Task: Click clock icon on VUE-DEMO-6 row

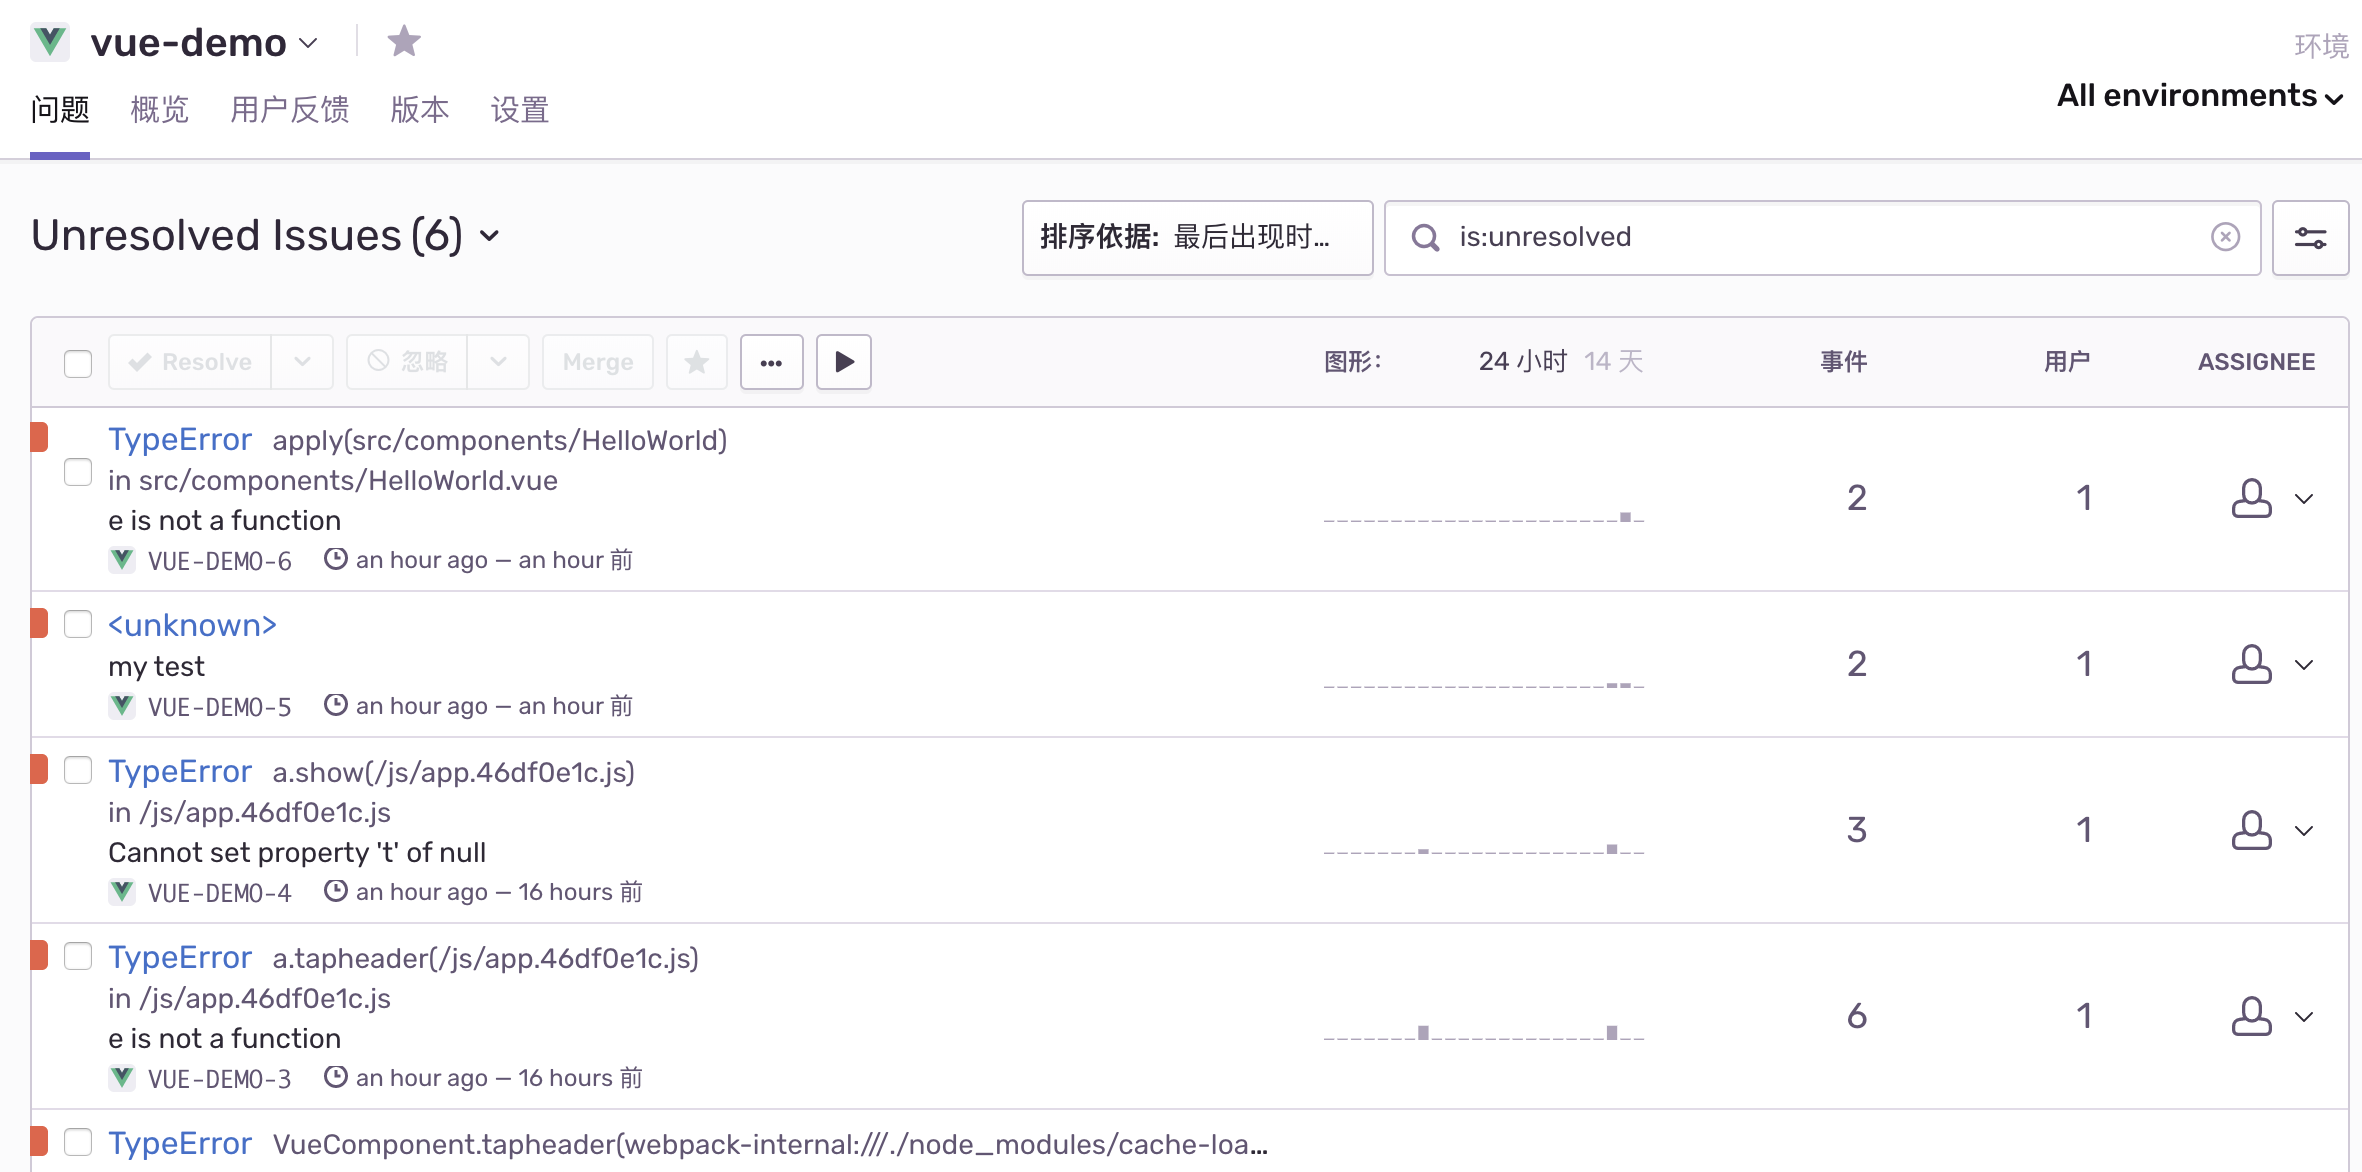Action: [x=336, y=559]
